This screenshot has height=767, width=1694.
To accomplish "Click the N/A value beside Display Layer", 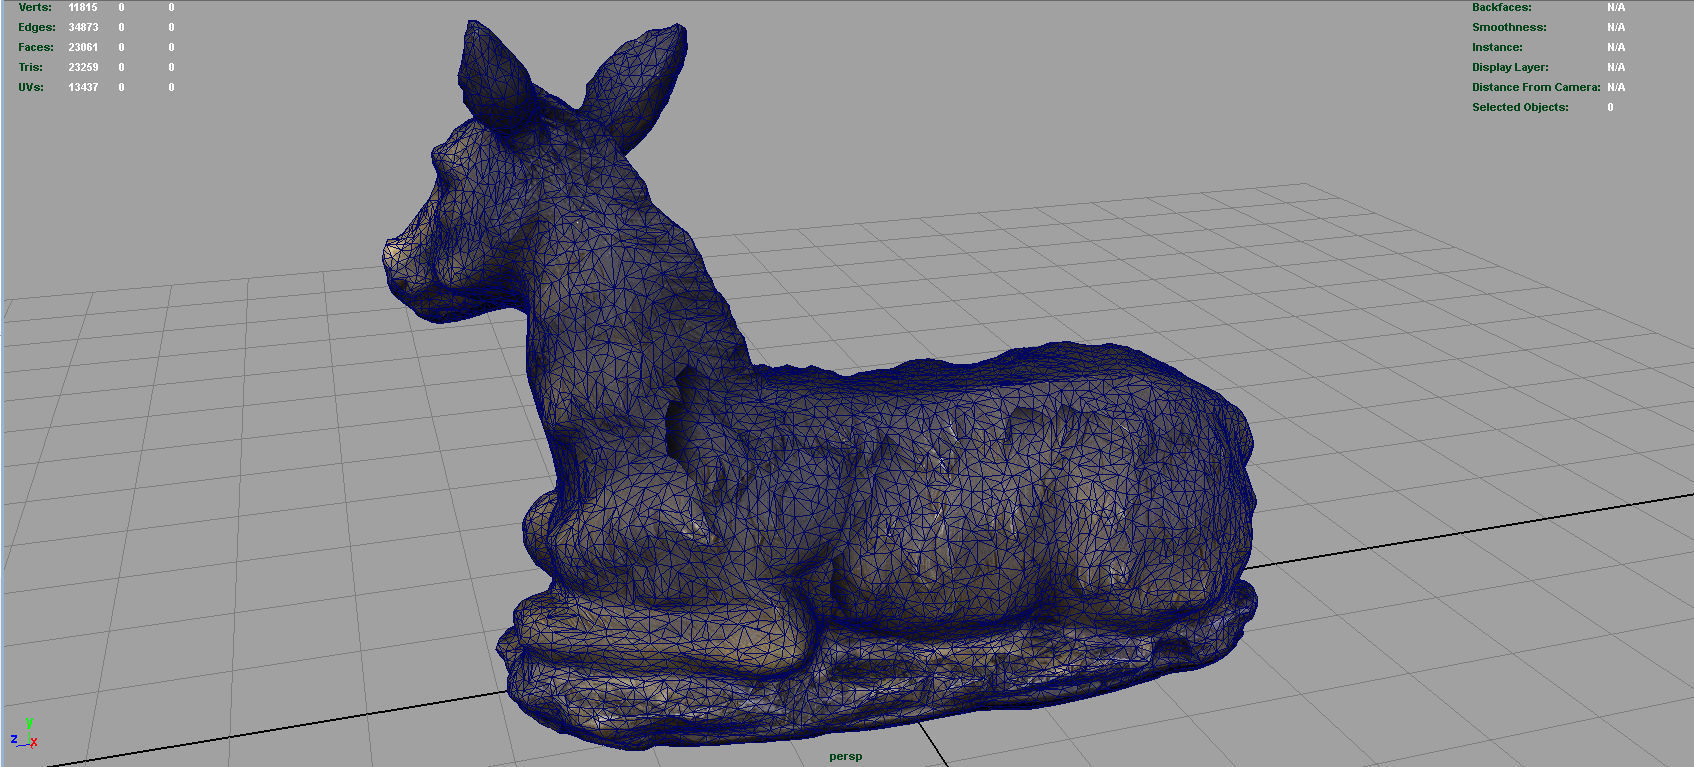I will (1616, 67).
